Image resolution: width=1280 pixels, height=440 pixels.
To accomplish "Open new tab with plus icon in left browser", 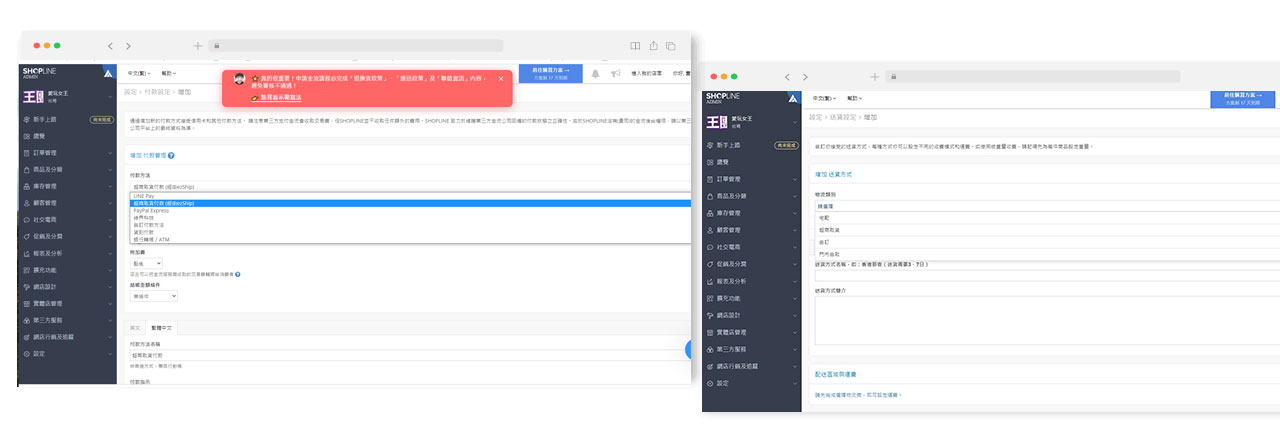I will pos(198,46).
